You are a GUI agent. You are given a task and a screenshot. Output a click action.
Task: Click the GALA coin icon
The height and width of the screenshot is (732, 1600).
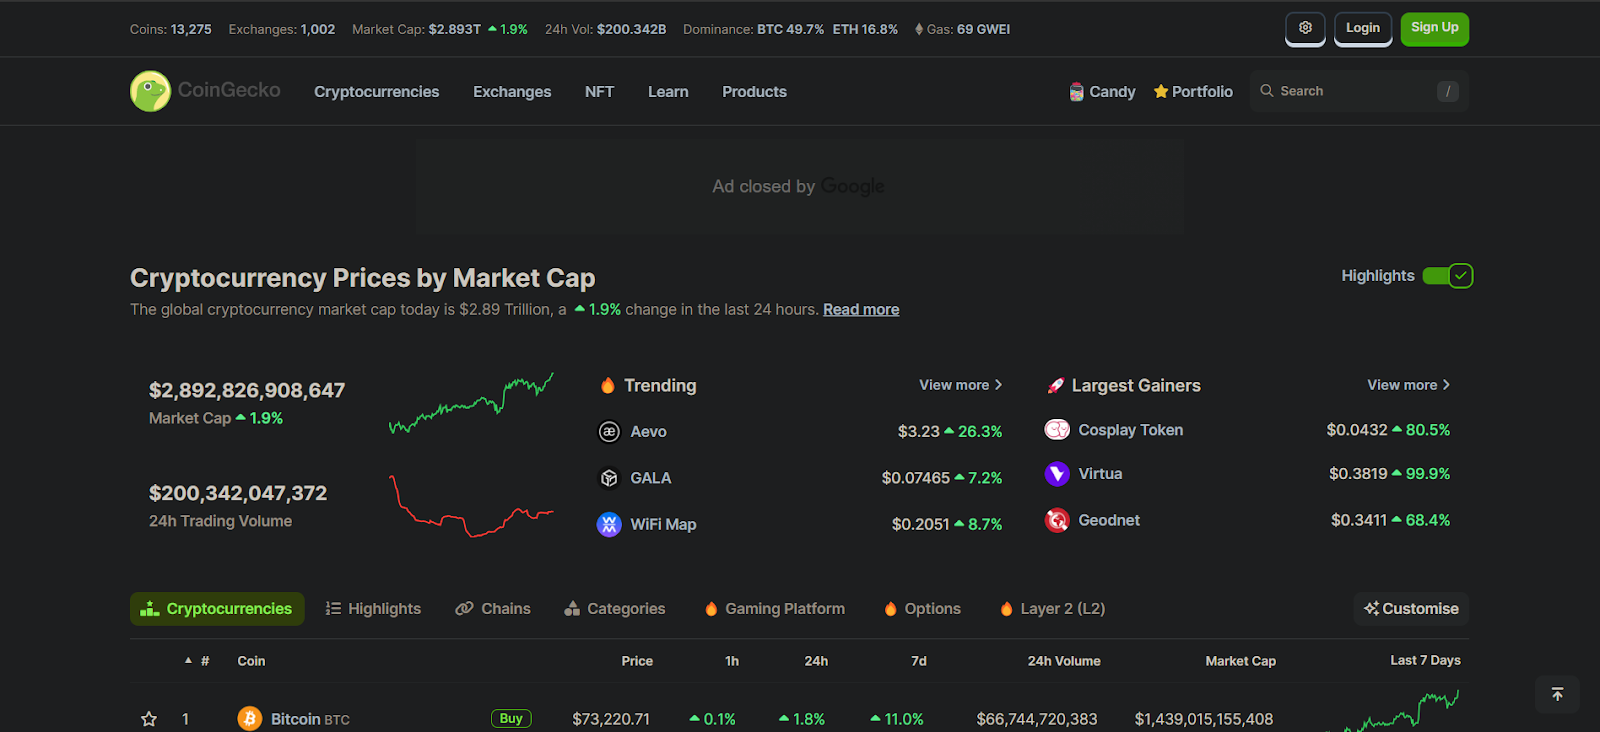pos(609,478)
